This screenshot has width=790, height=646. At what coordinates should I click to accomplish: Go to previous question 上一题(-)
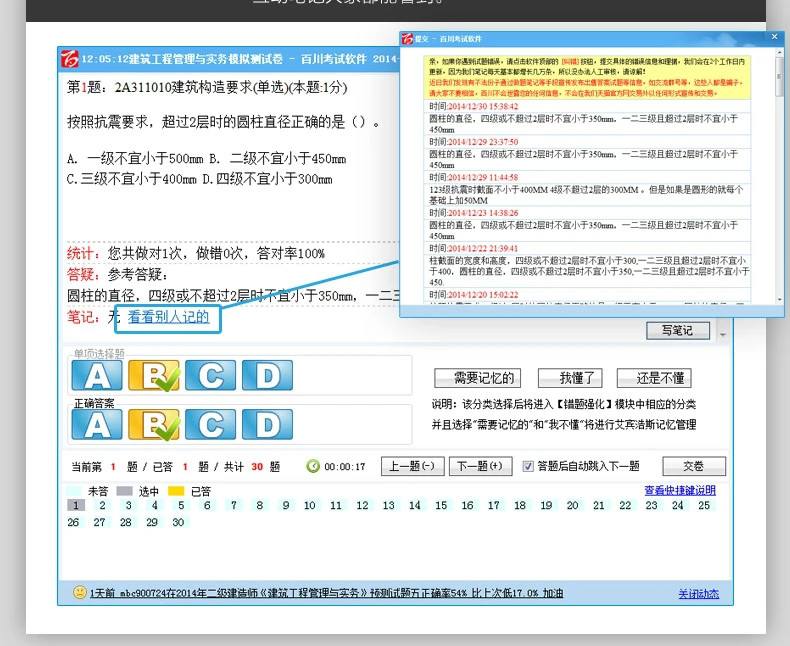[x=412, y=466]
